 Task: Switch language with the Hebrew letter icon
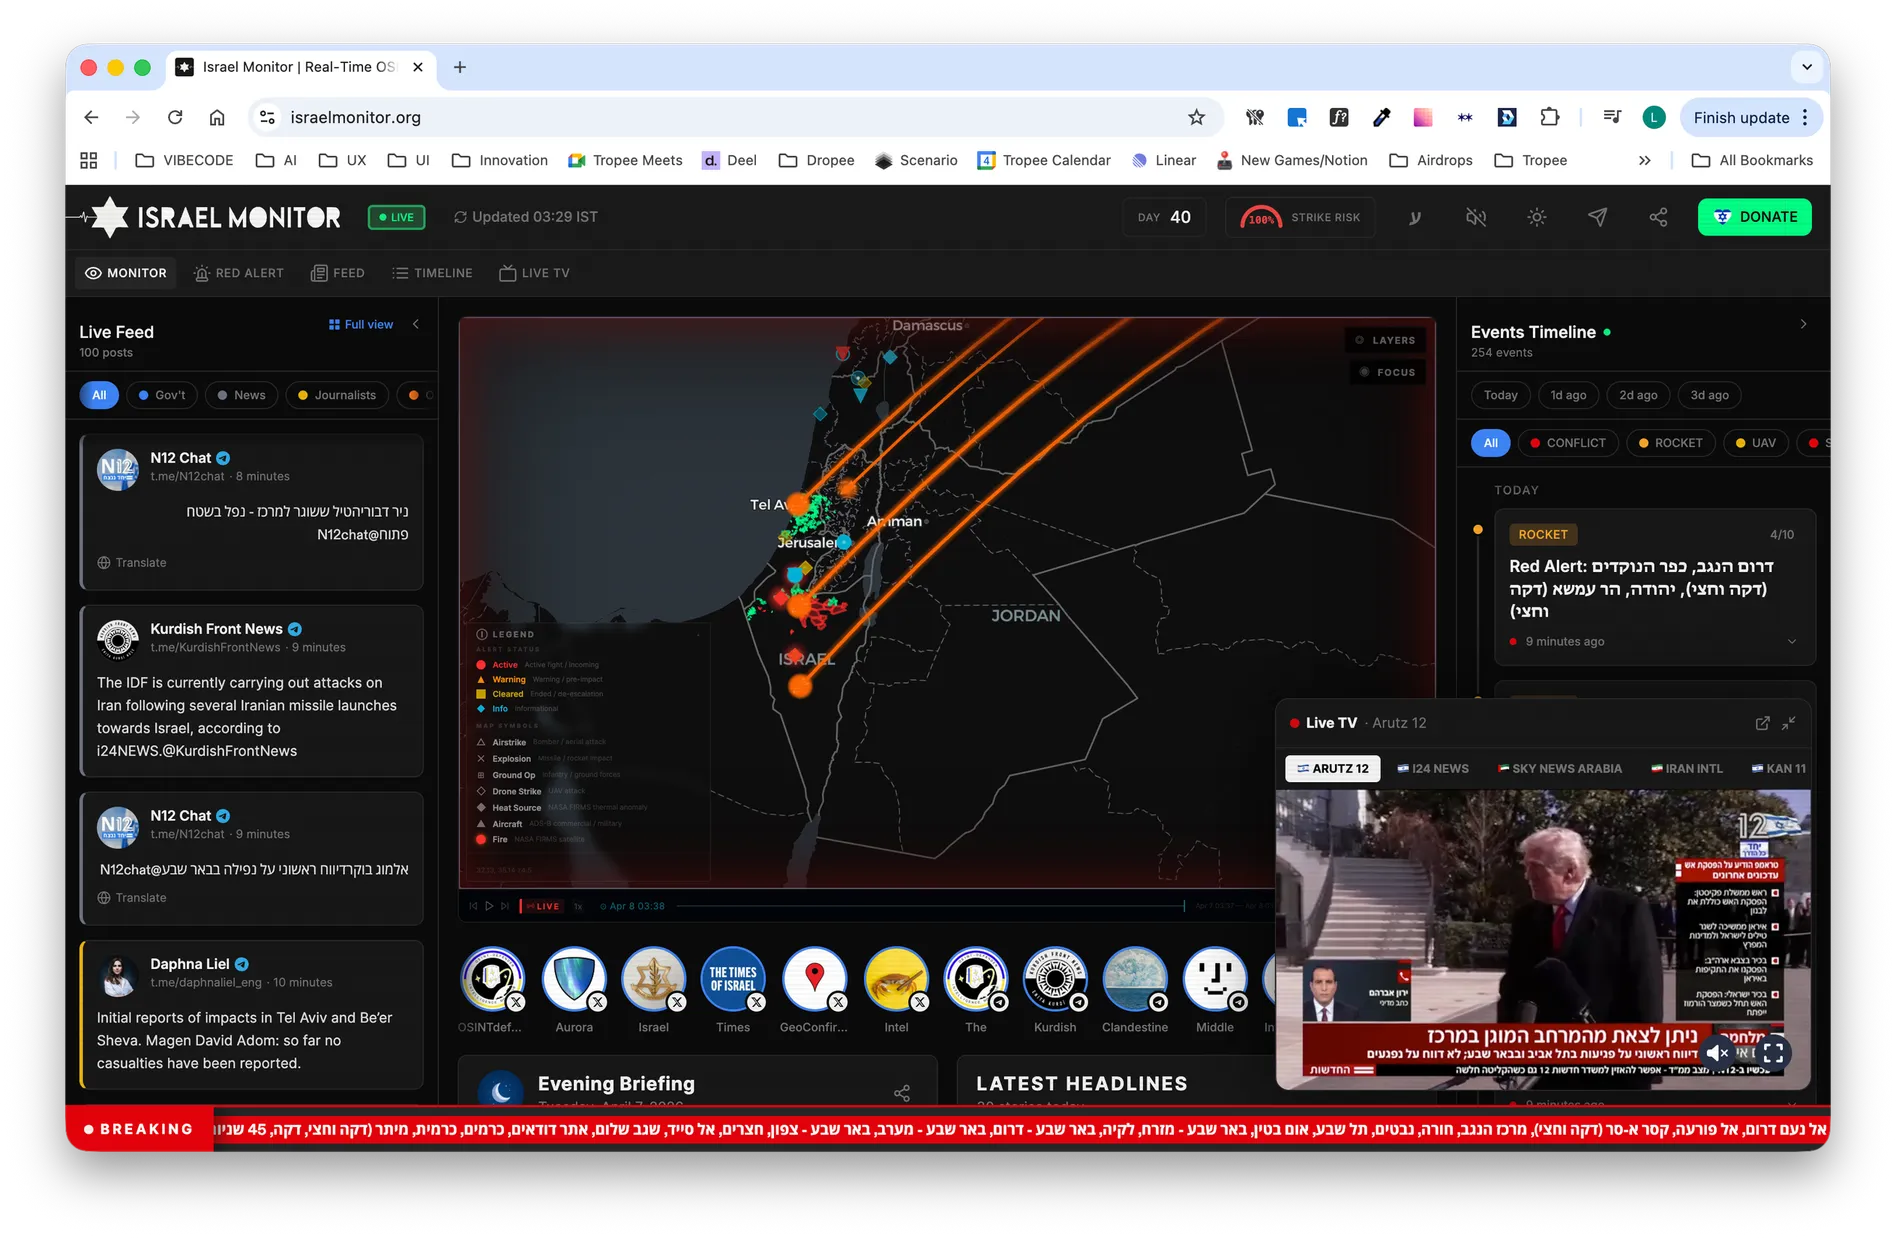click(1415, 217)
